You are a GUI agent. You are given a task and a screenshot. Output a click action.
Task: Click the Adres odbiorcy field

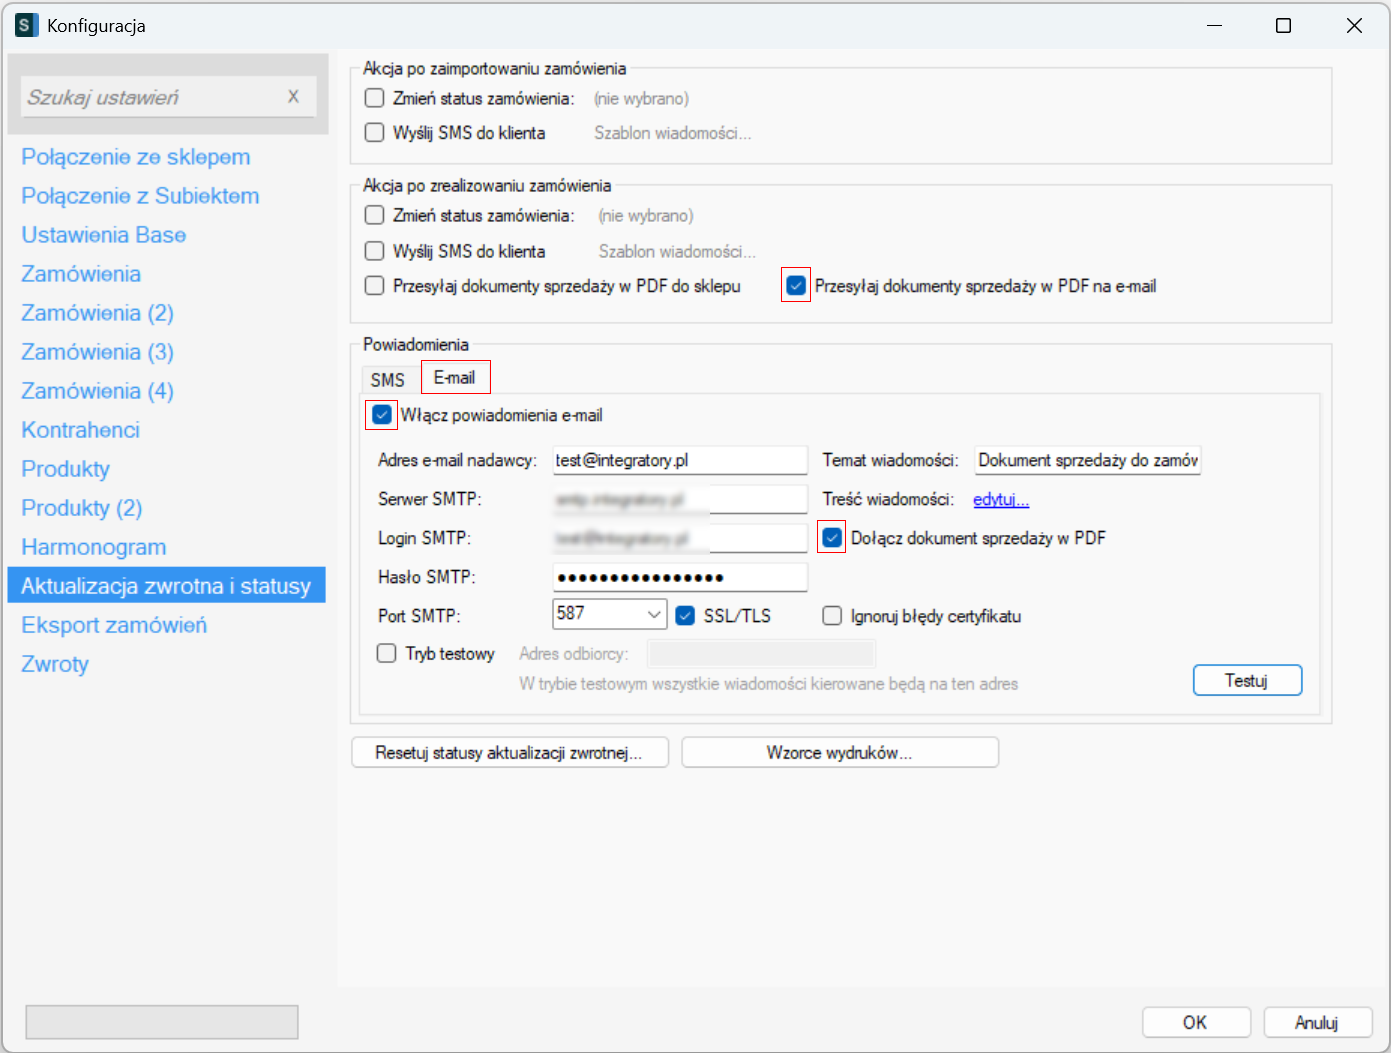(762, 654)
